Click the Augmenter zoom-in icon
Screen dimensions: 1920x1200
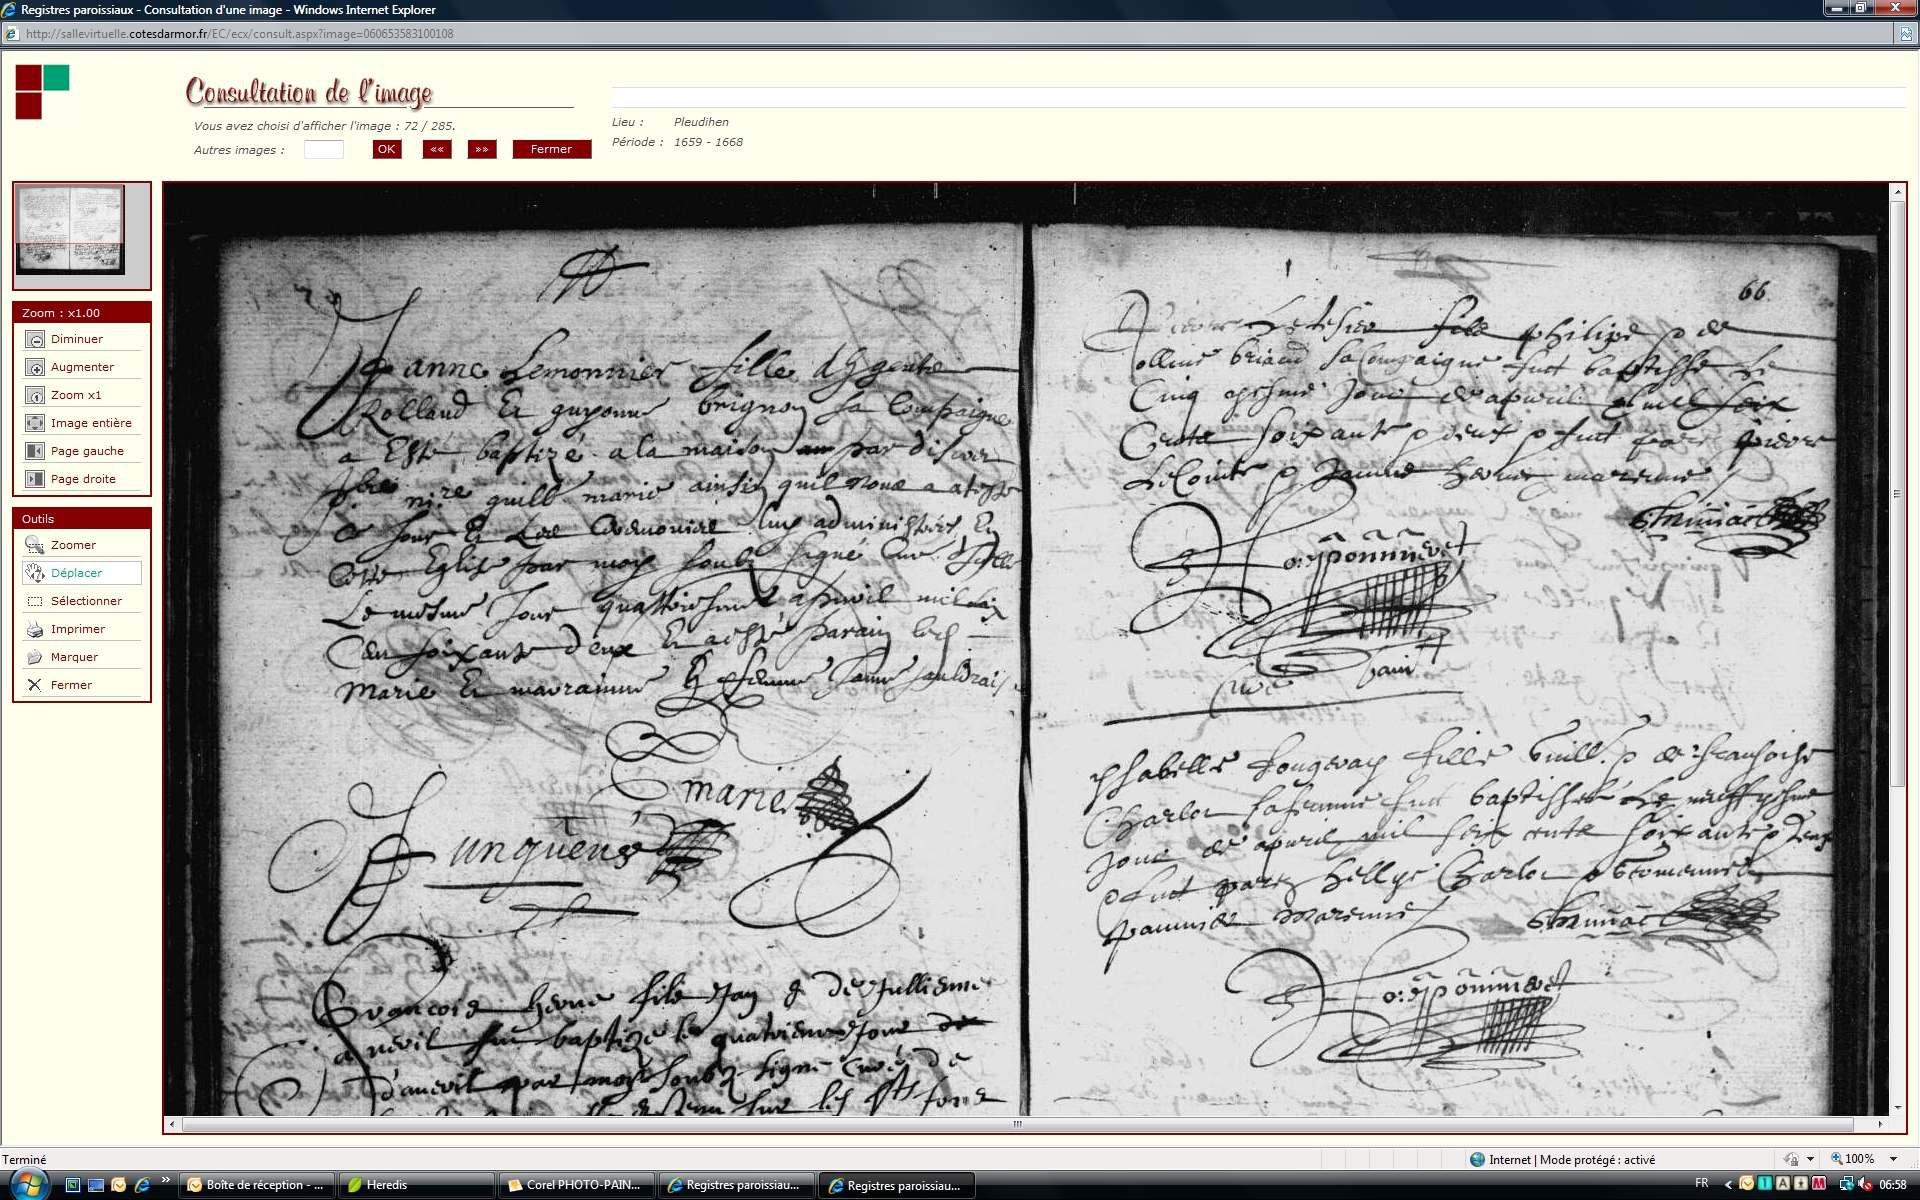pyautogui.click(x=35, y=368)
